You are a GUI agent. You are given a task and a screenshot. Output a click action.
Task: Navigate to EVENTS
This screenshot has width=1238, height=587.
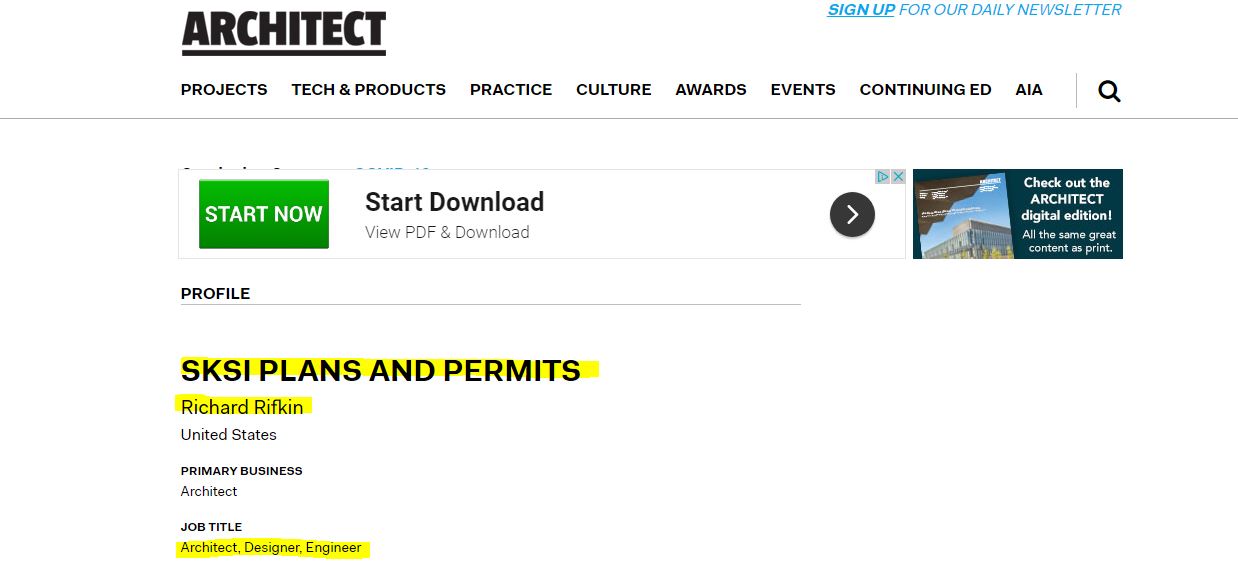[803, 90]
